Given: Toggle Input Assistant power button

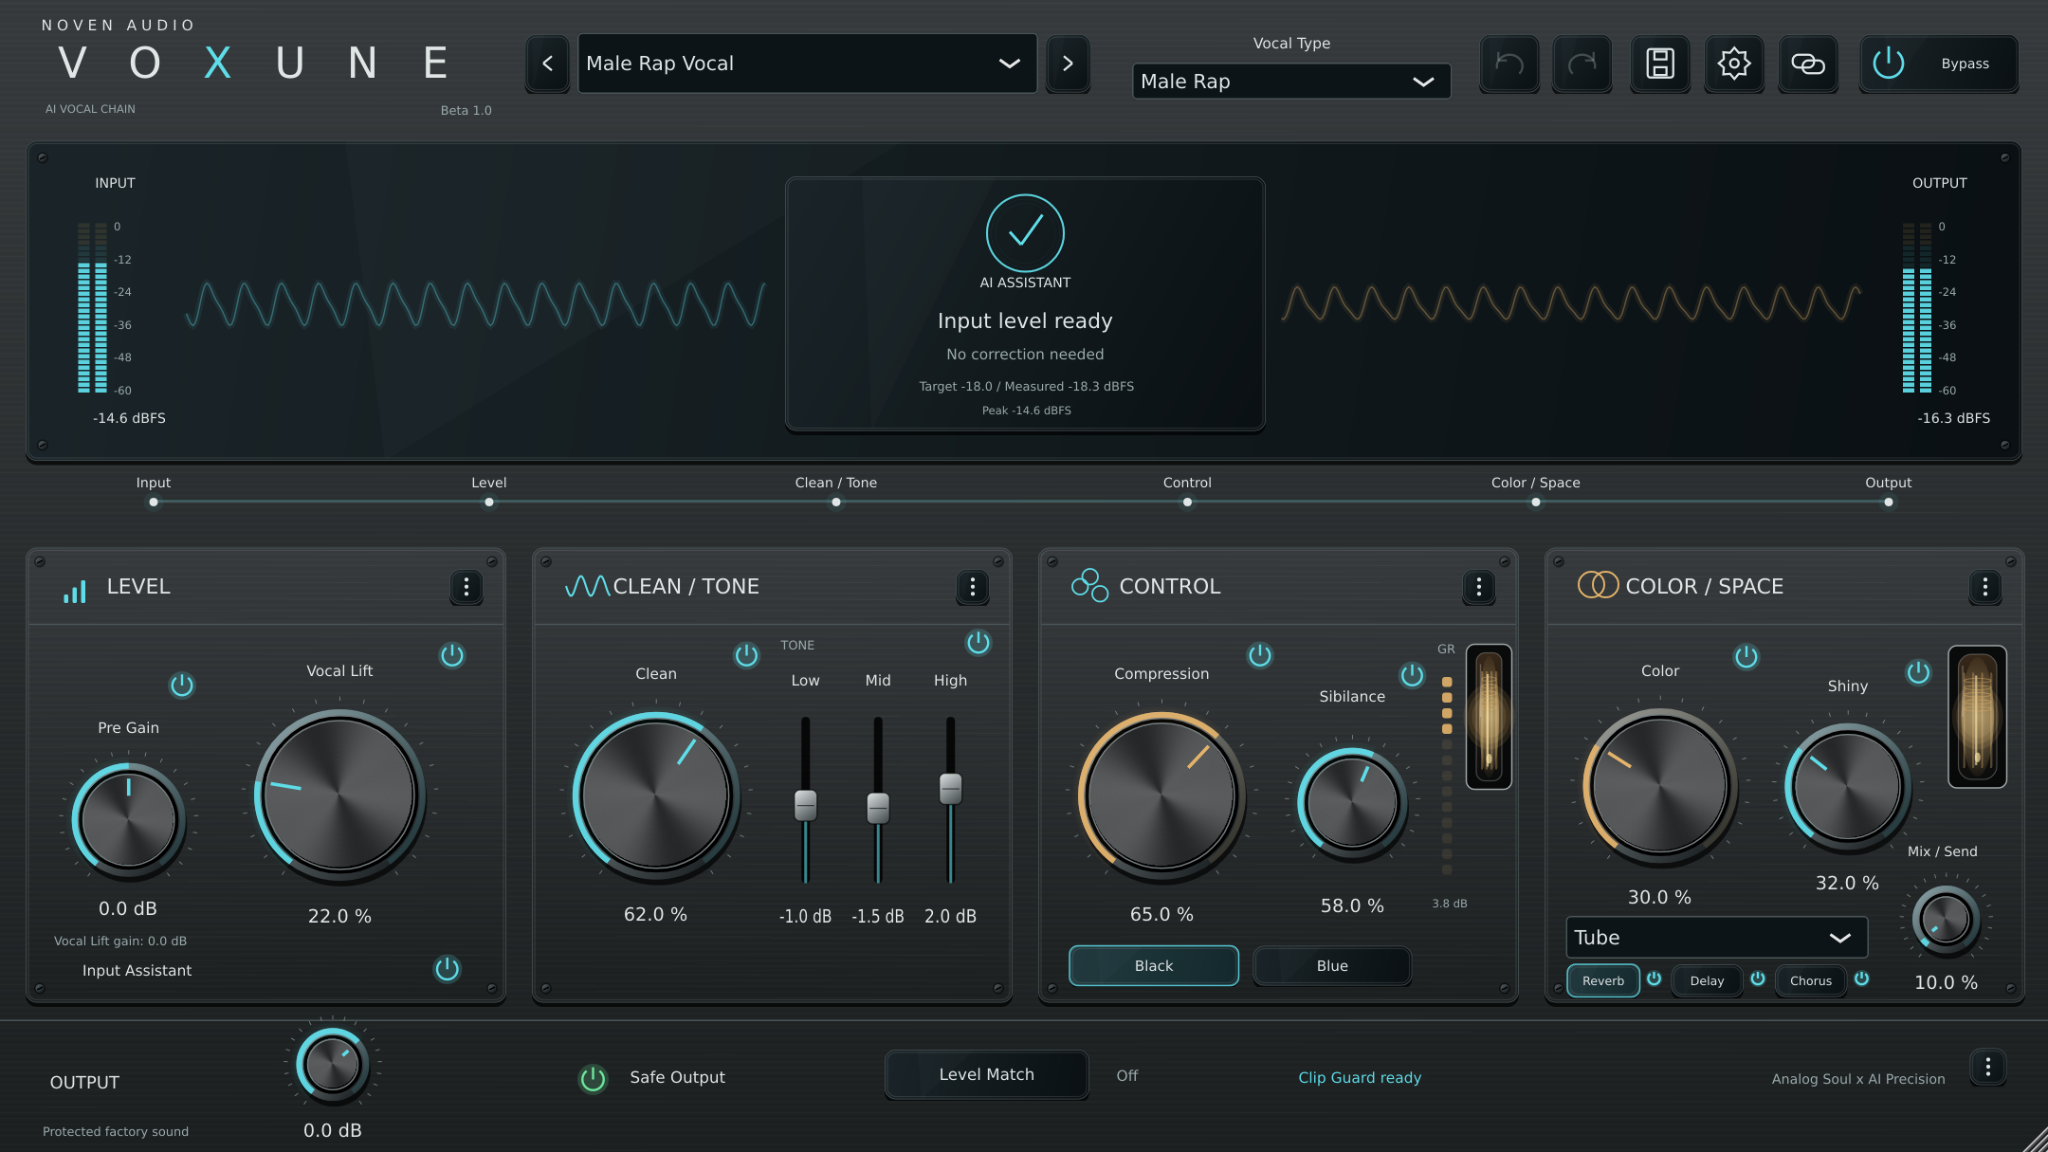Looking at the screenshot, I should [447, 969].
